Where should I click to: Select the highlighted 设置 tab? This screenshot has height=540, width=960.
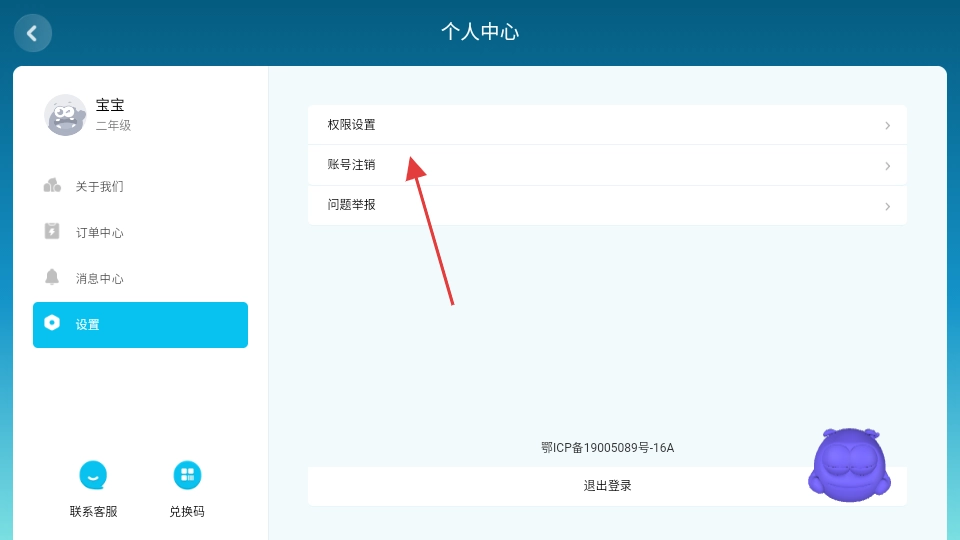pyautogui.click(x=140, y=325)
